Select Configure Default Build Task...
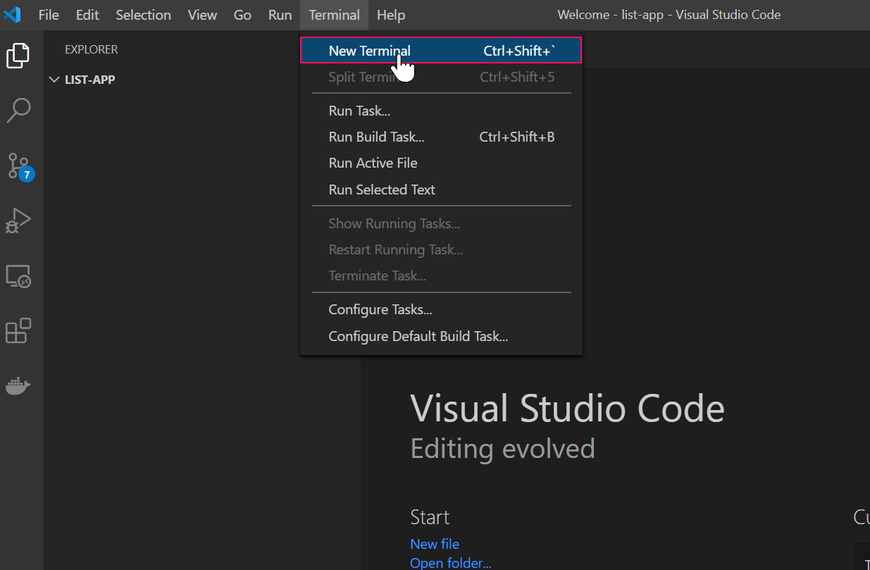The width and height of the screenshot is (870, 570). 441,336
